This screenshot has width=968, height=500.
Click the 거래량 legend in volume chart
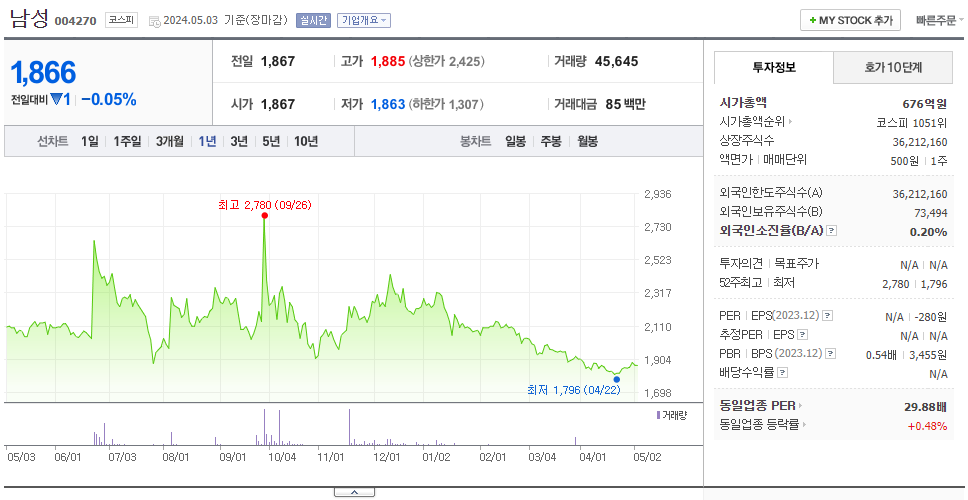[672, 415]
